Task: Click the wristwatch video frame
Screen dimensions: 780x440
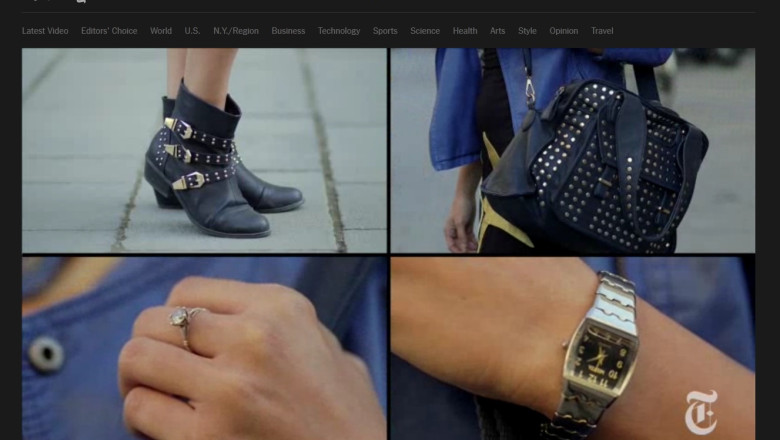Action: tap(573, 348)
